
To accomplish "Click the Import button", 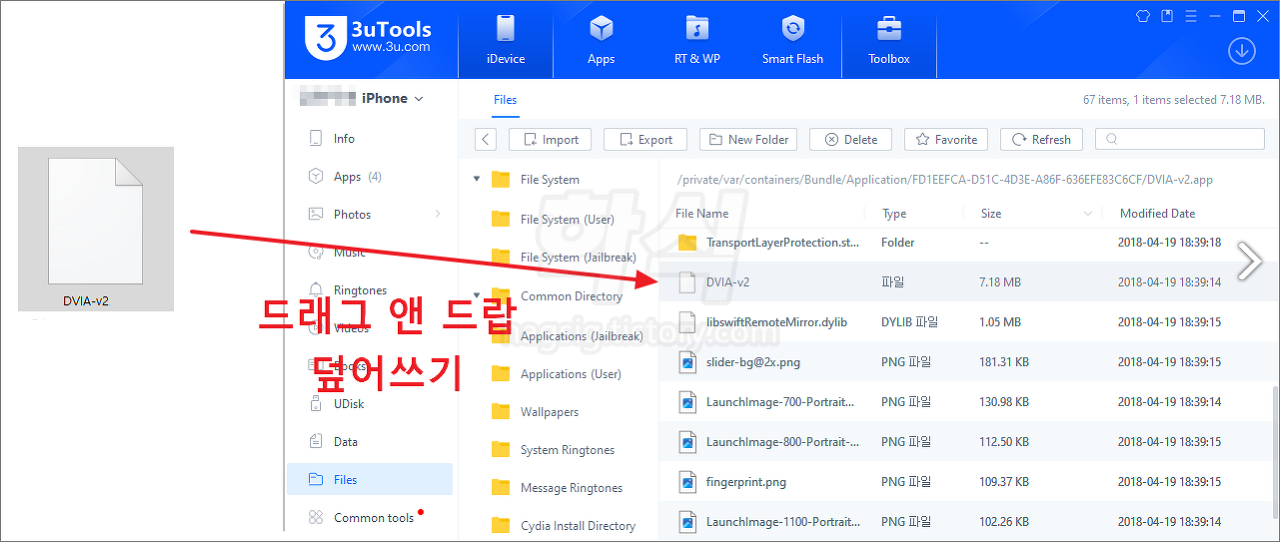I will [550, 139].
